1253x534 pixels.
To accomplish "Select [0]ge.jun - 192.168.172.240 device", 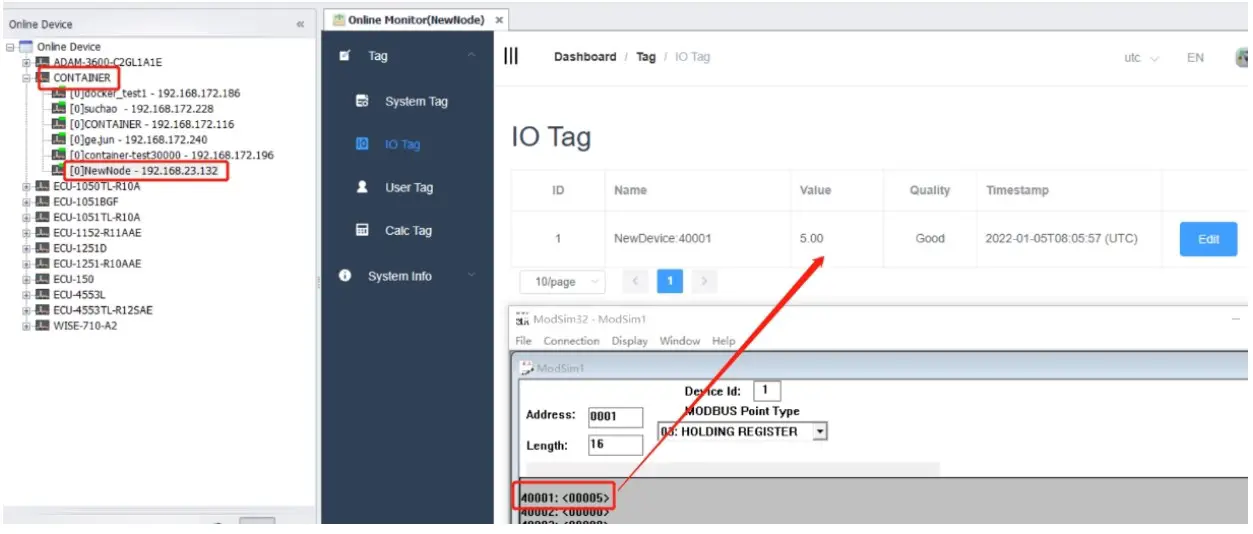I will [x=138, y=140].
